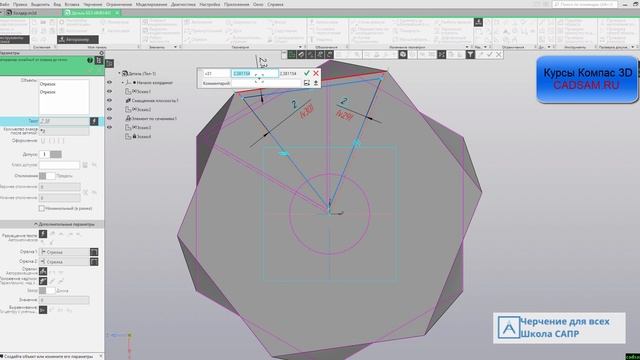
Task: Open help icon in green parameters header
Action: (89, 60)
